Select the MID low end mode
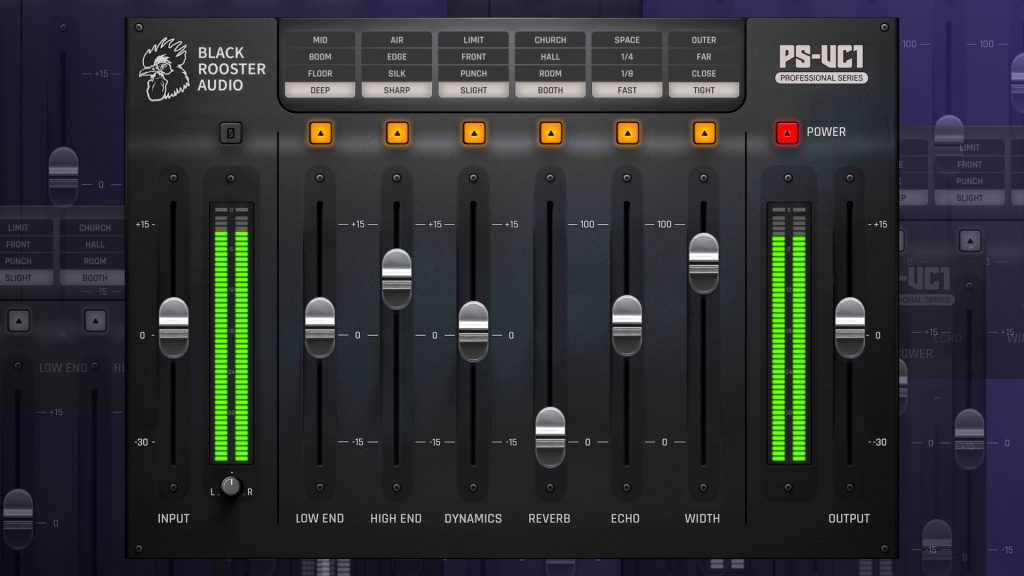1024x576 pixels. point(320,40)
